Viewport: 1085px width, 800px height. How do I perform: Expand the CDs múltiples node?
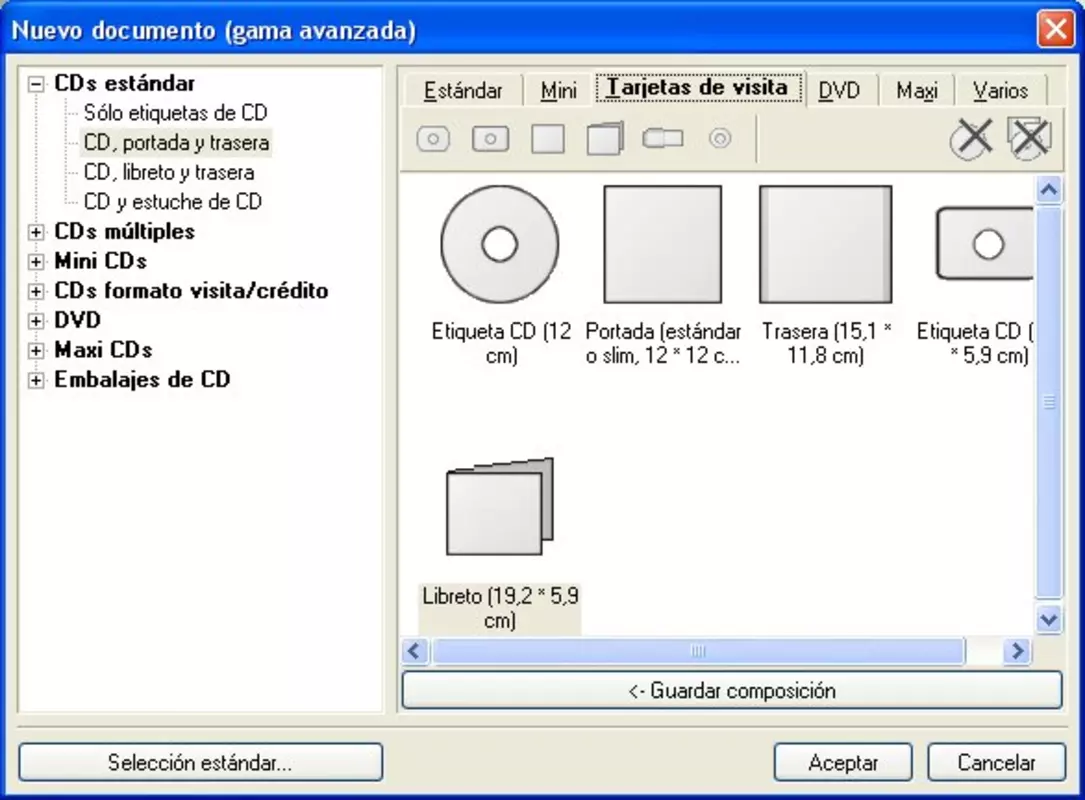[x=35, y=232]
